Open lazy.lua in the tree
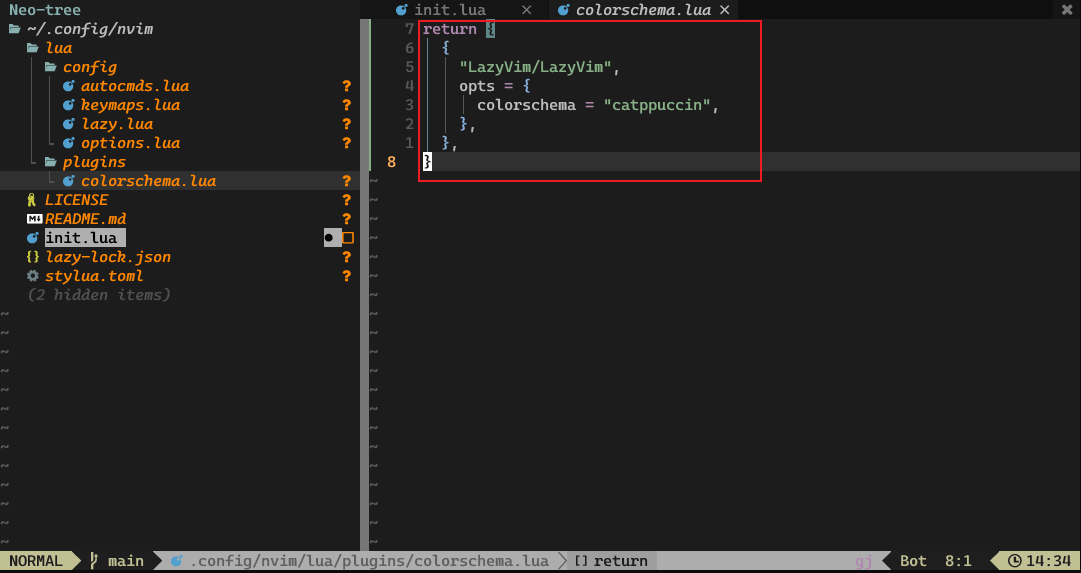This screenshot has width=1081, height=573. [117, 124]
